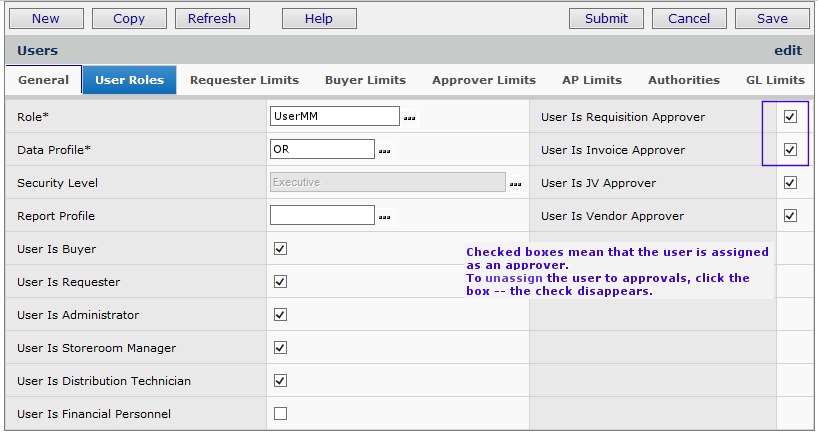818x434 pixels.
Task: Uncheck User Is Invoice Approver checkbox
Action: (x=790, y=150)
